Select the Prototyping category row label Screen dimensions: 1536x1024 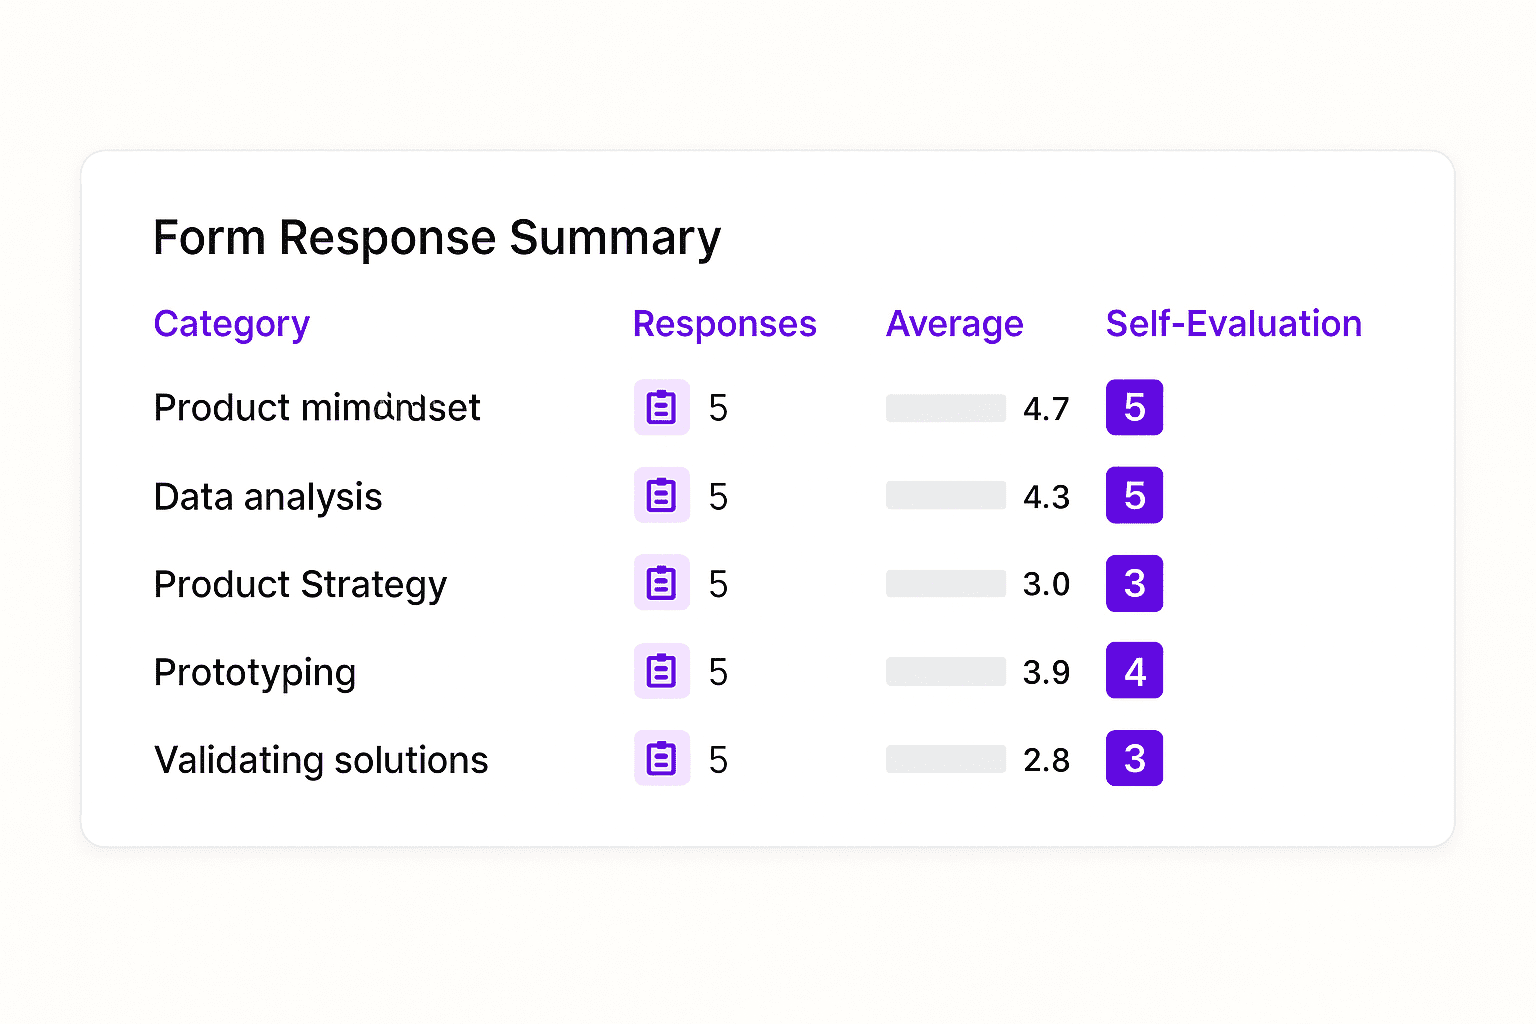pos(255,673)
